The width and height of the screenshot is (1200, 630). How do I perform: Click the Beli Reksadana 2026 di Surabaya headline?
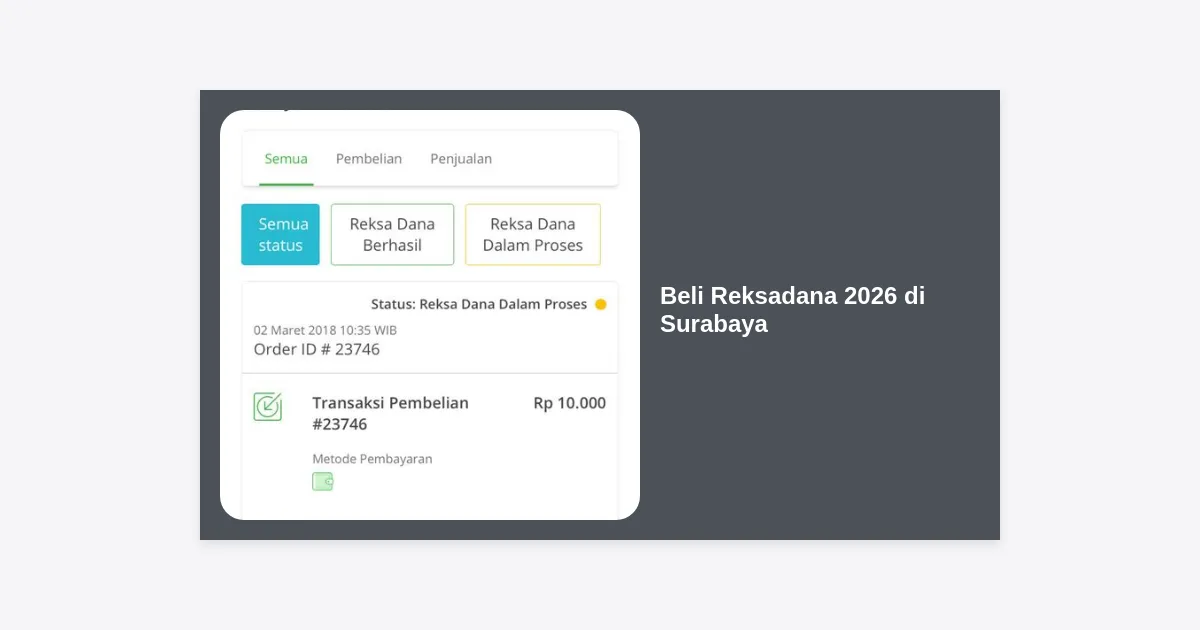click(792, 310)
